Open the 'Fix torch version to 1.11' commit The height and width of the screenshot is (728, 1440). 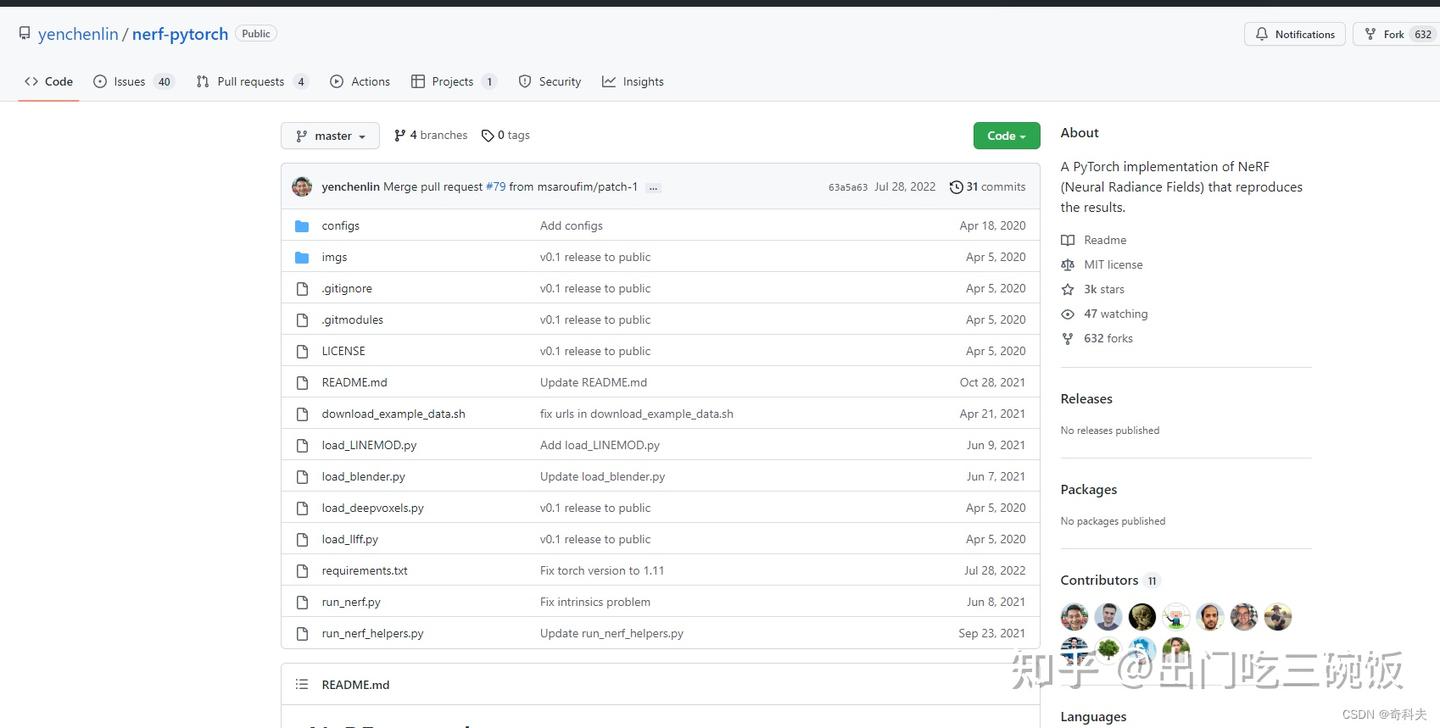[602, 571]
